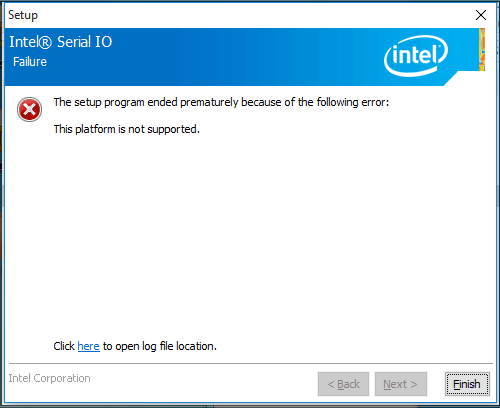Select the 'Intel® Serial IO' heading text

pos(61,42)
